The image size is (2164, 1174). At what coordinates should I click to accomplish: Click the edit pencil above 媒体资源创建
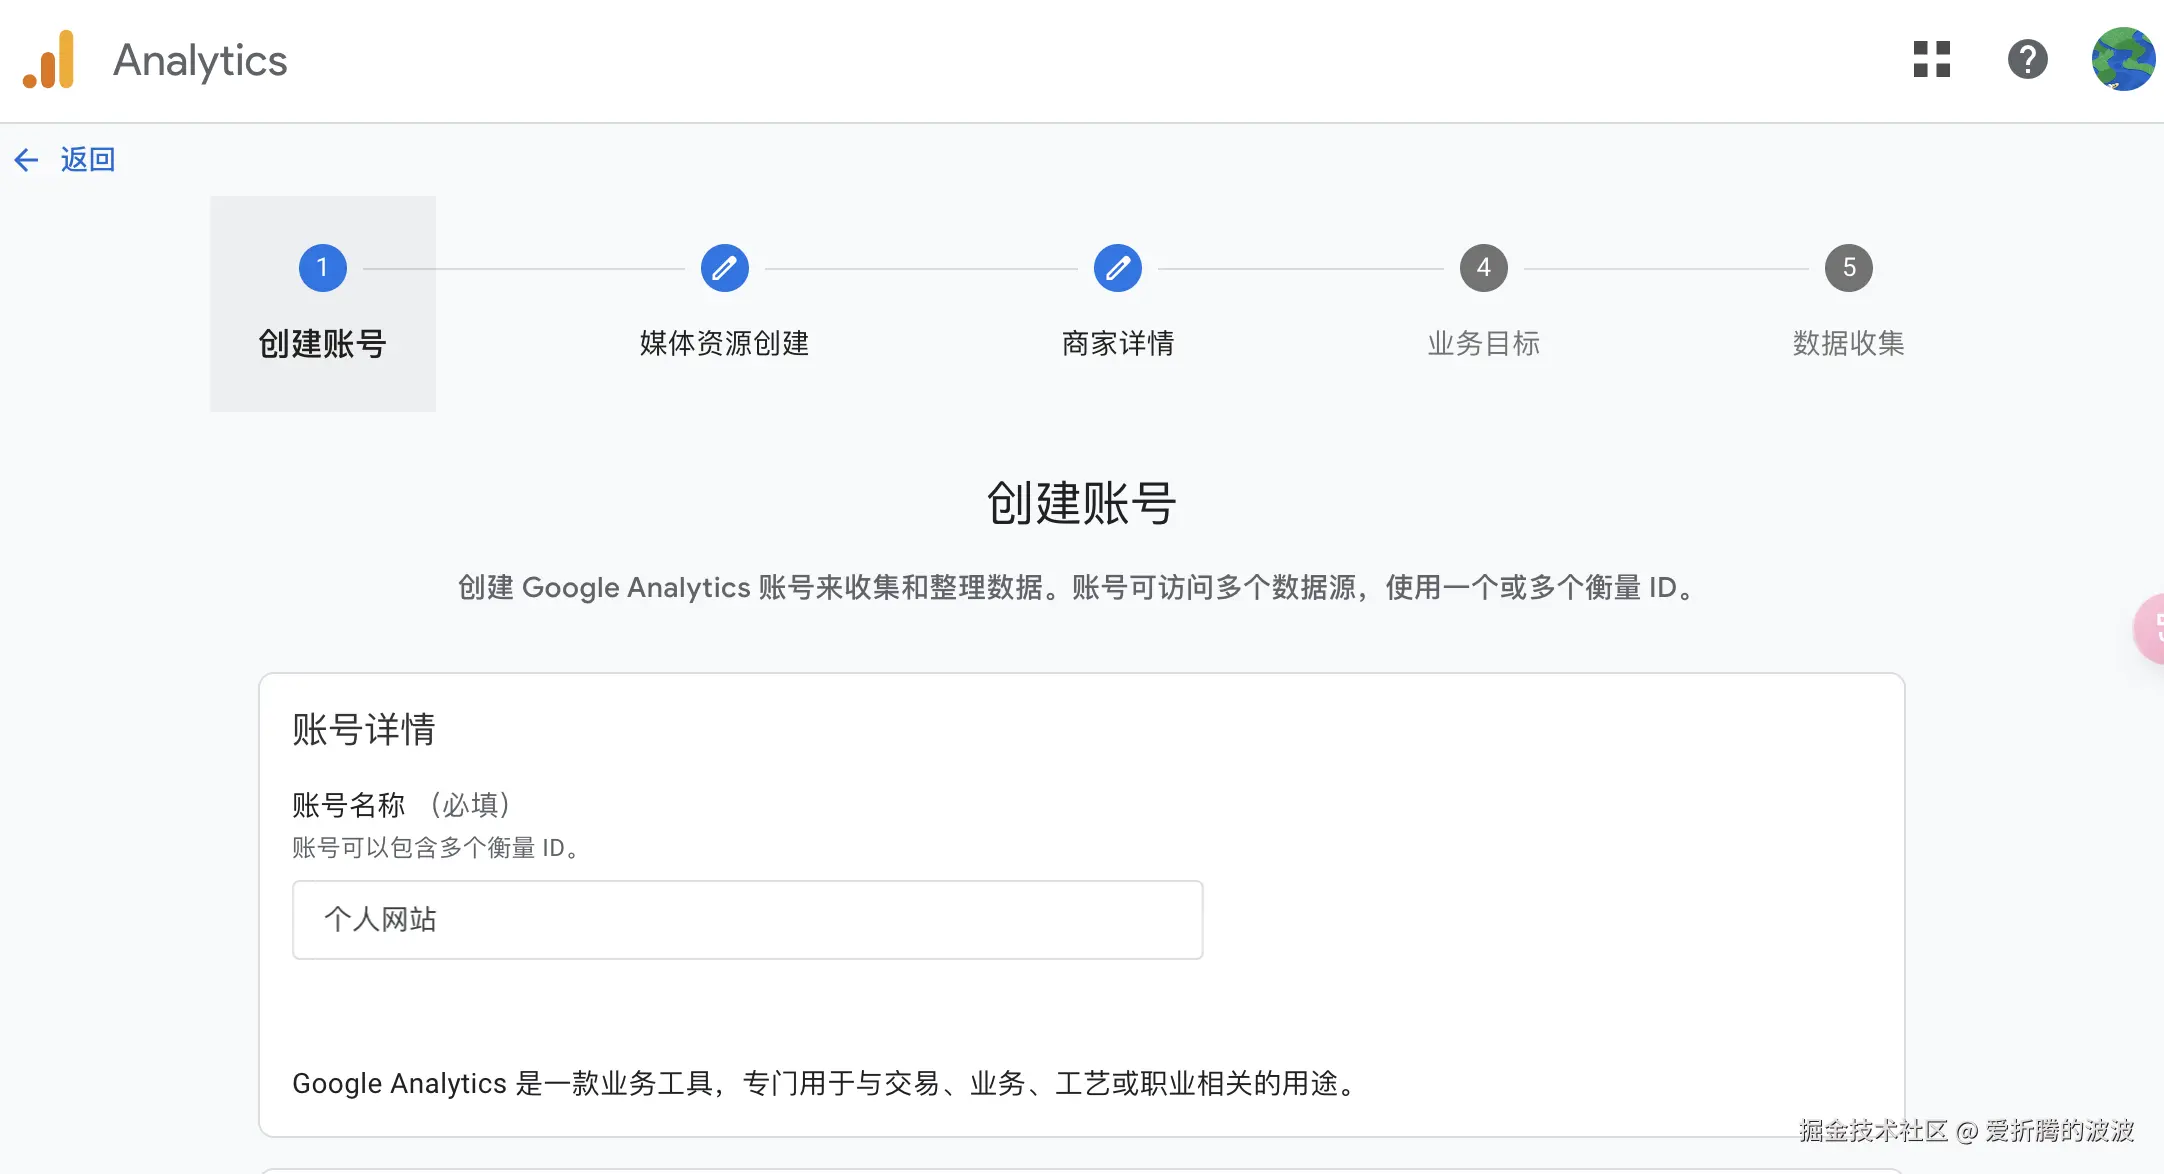tap(725, 268)
